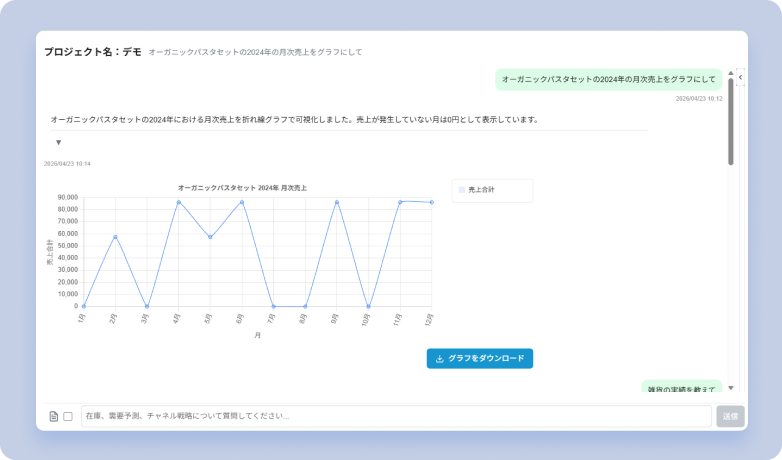Click the 12月 data point on the chart
Screen dimensions: 782x460
431,203
